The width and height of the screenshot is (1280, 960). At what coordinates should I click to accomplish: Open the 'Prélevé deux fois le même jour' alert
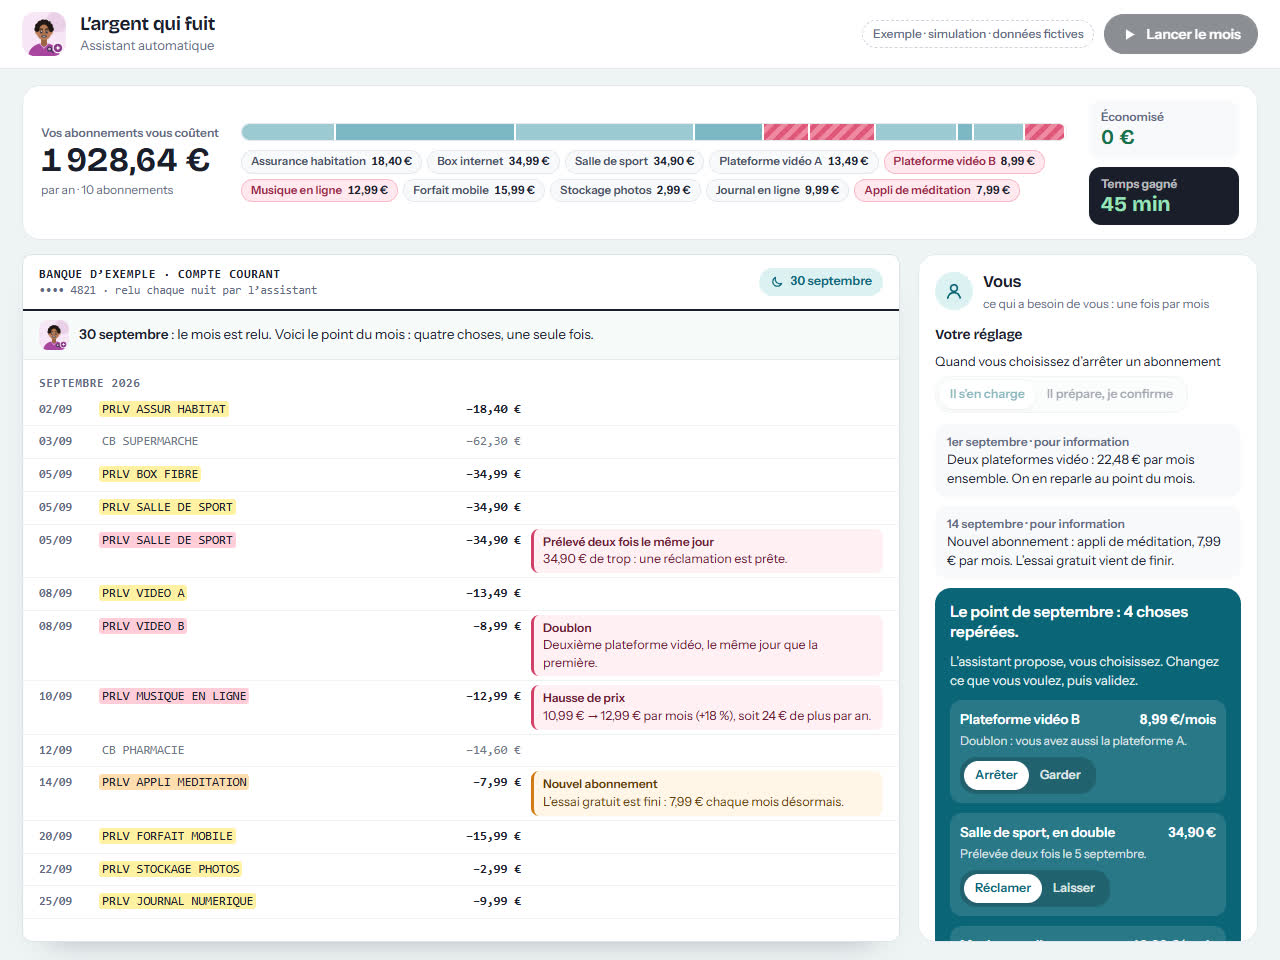point(707,551)
